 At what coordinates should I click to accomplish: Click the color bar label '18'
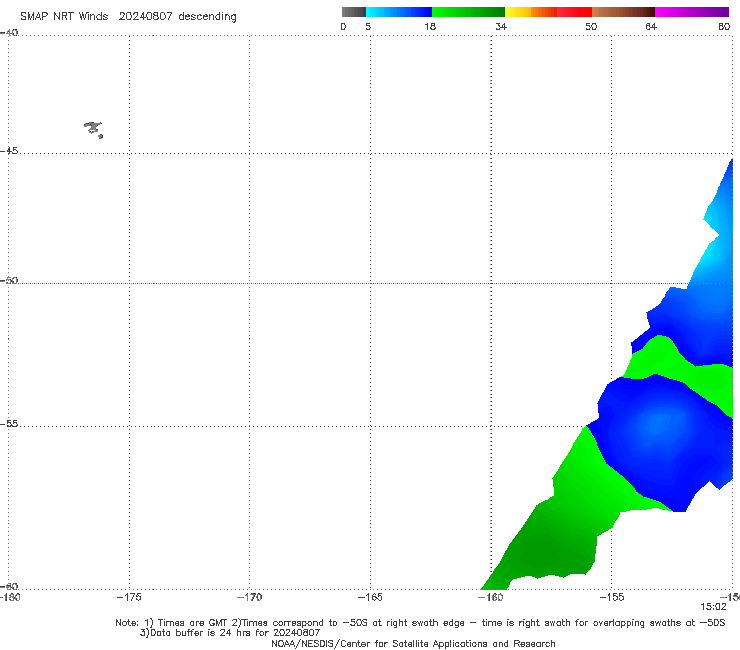pyautogui.click(x=430, y=26)
